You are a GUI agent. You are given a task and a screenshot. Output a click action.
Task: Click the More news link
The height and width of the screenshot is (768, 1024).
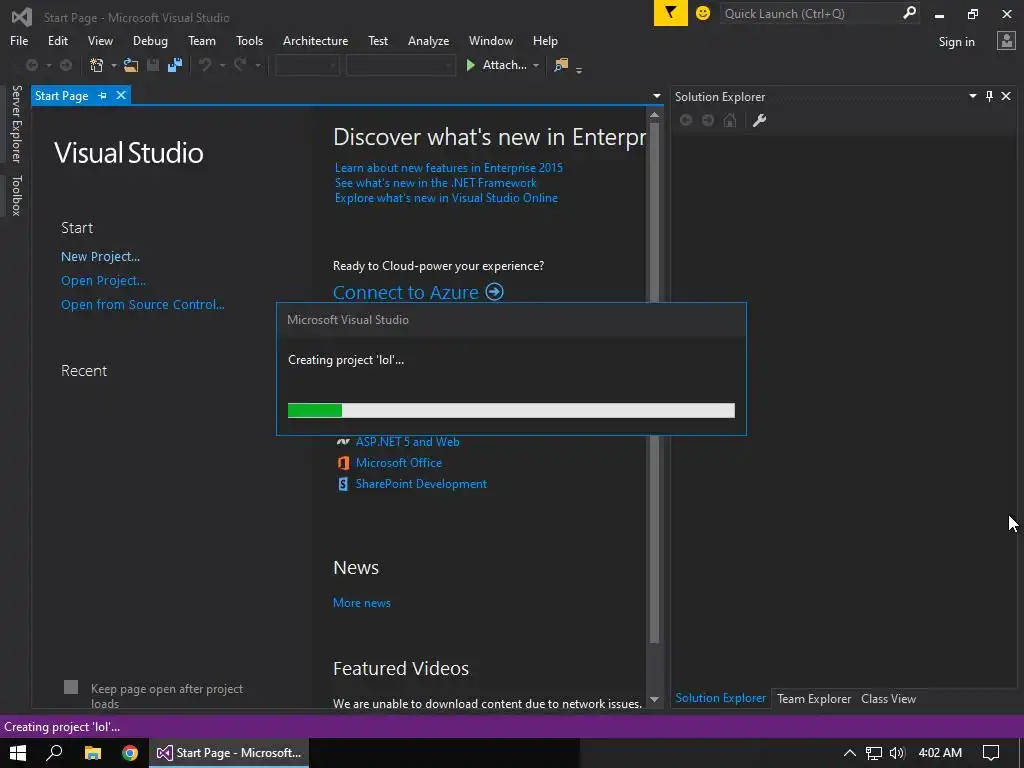[x=362, y=603]
